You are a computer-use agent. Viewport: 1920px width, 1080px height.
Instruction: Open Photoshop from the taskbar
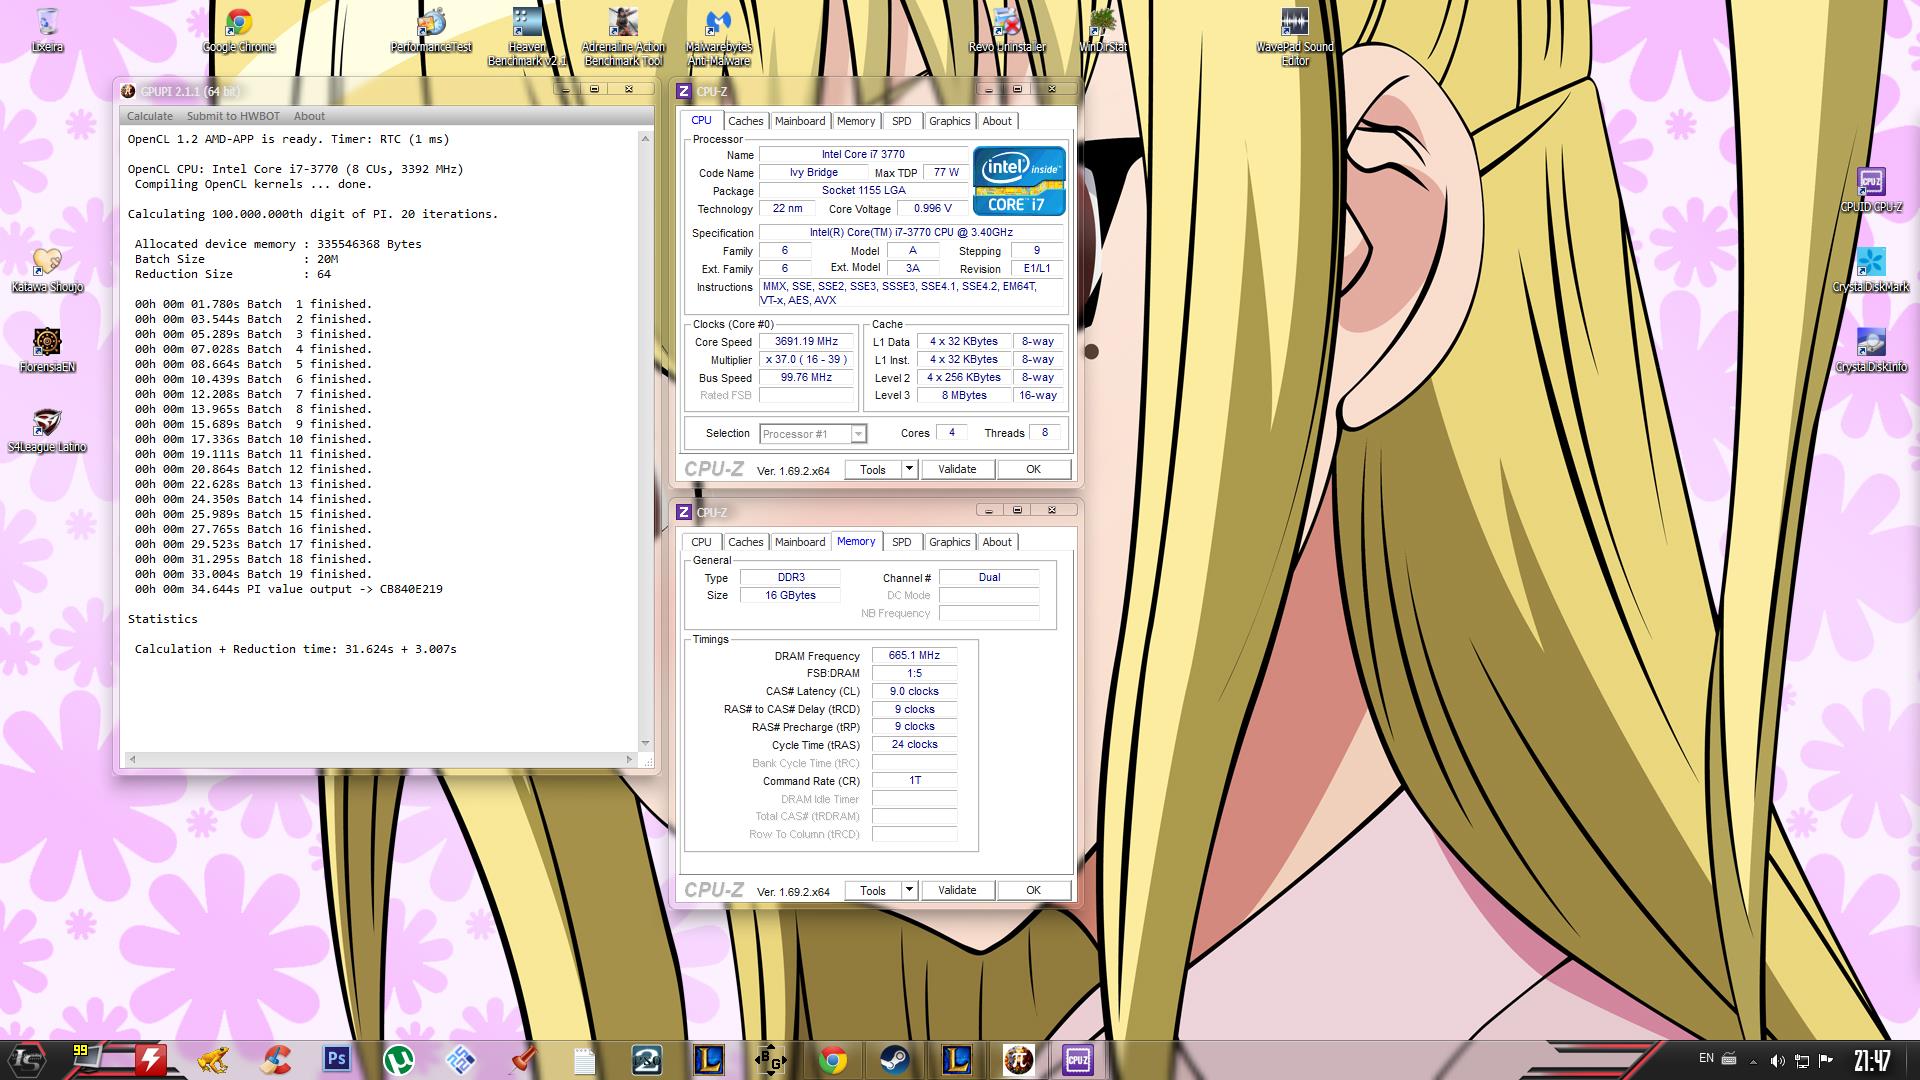click(x=337, y=1060)
